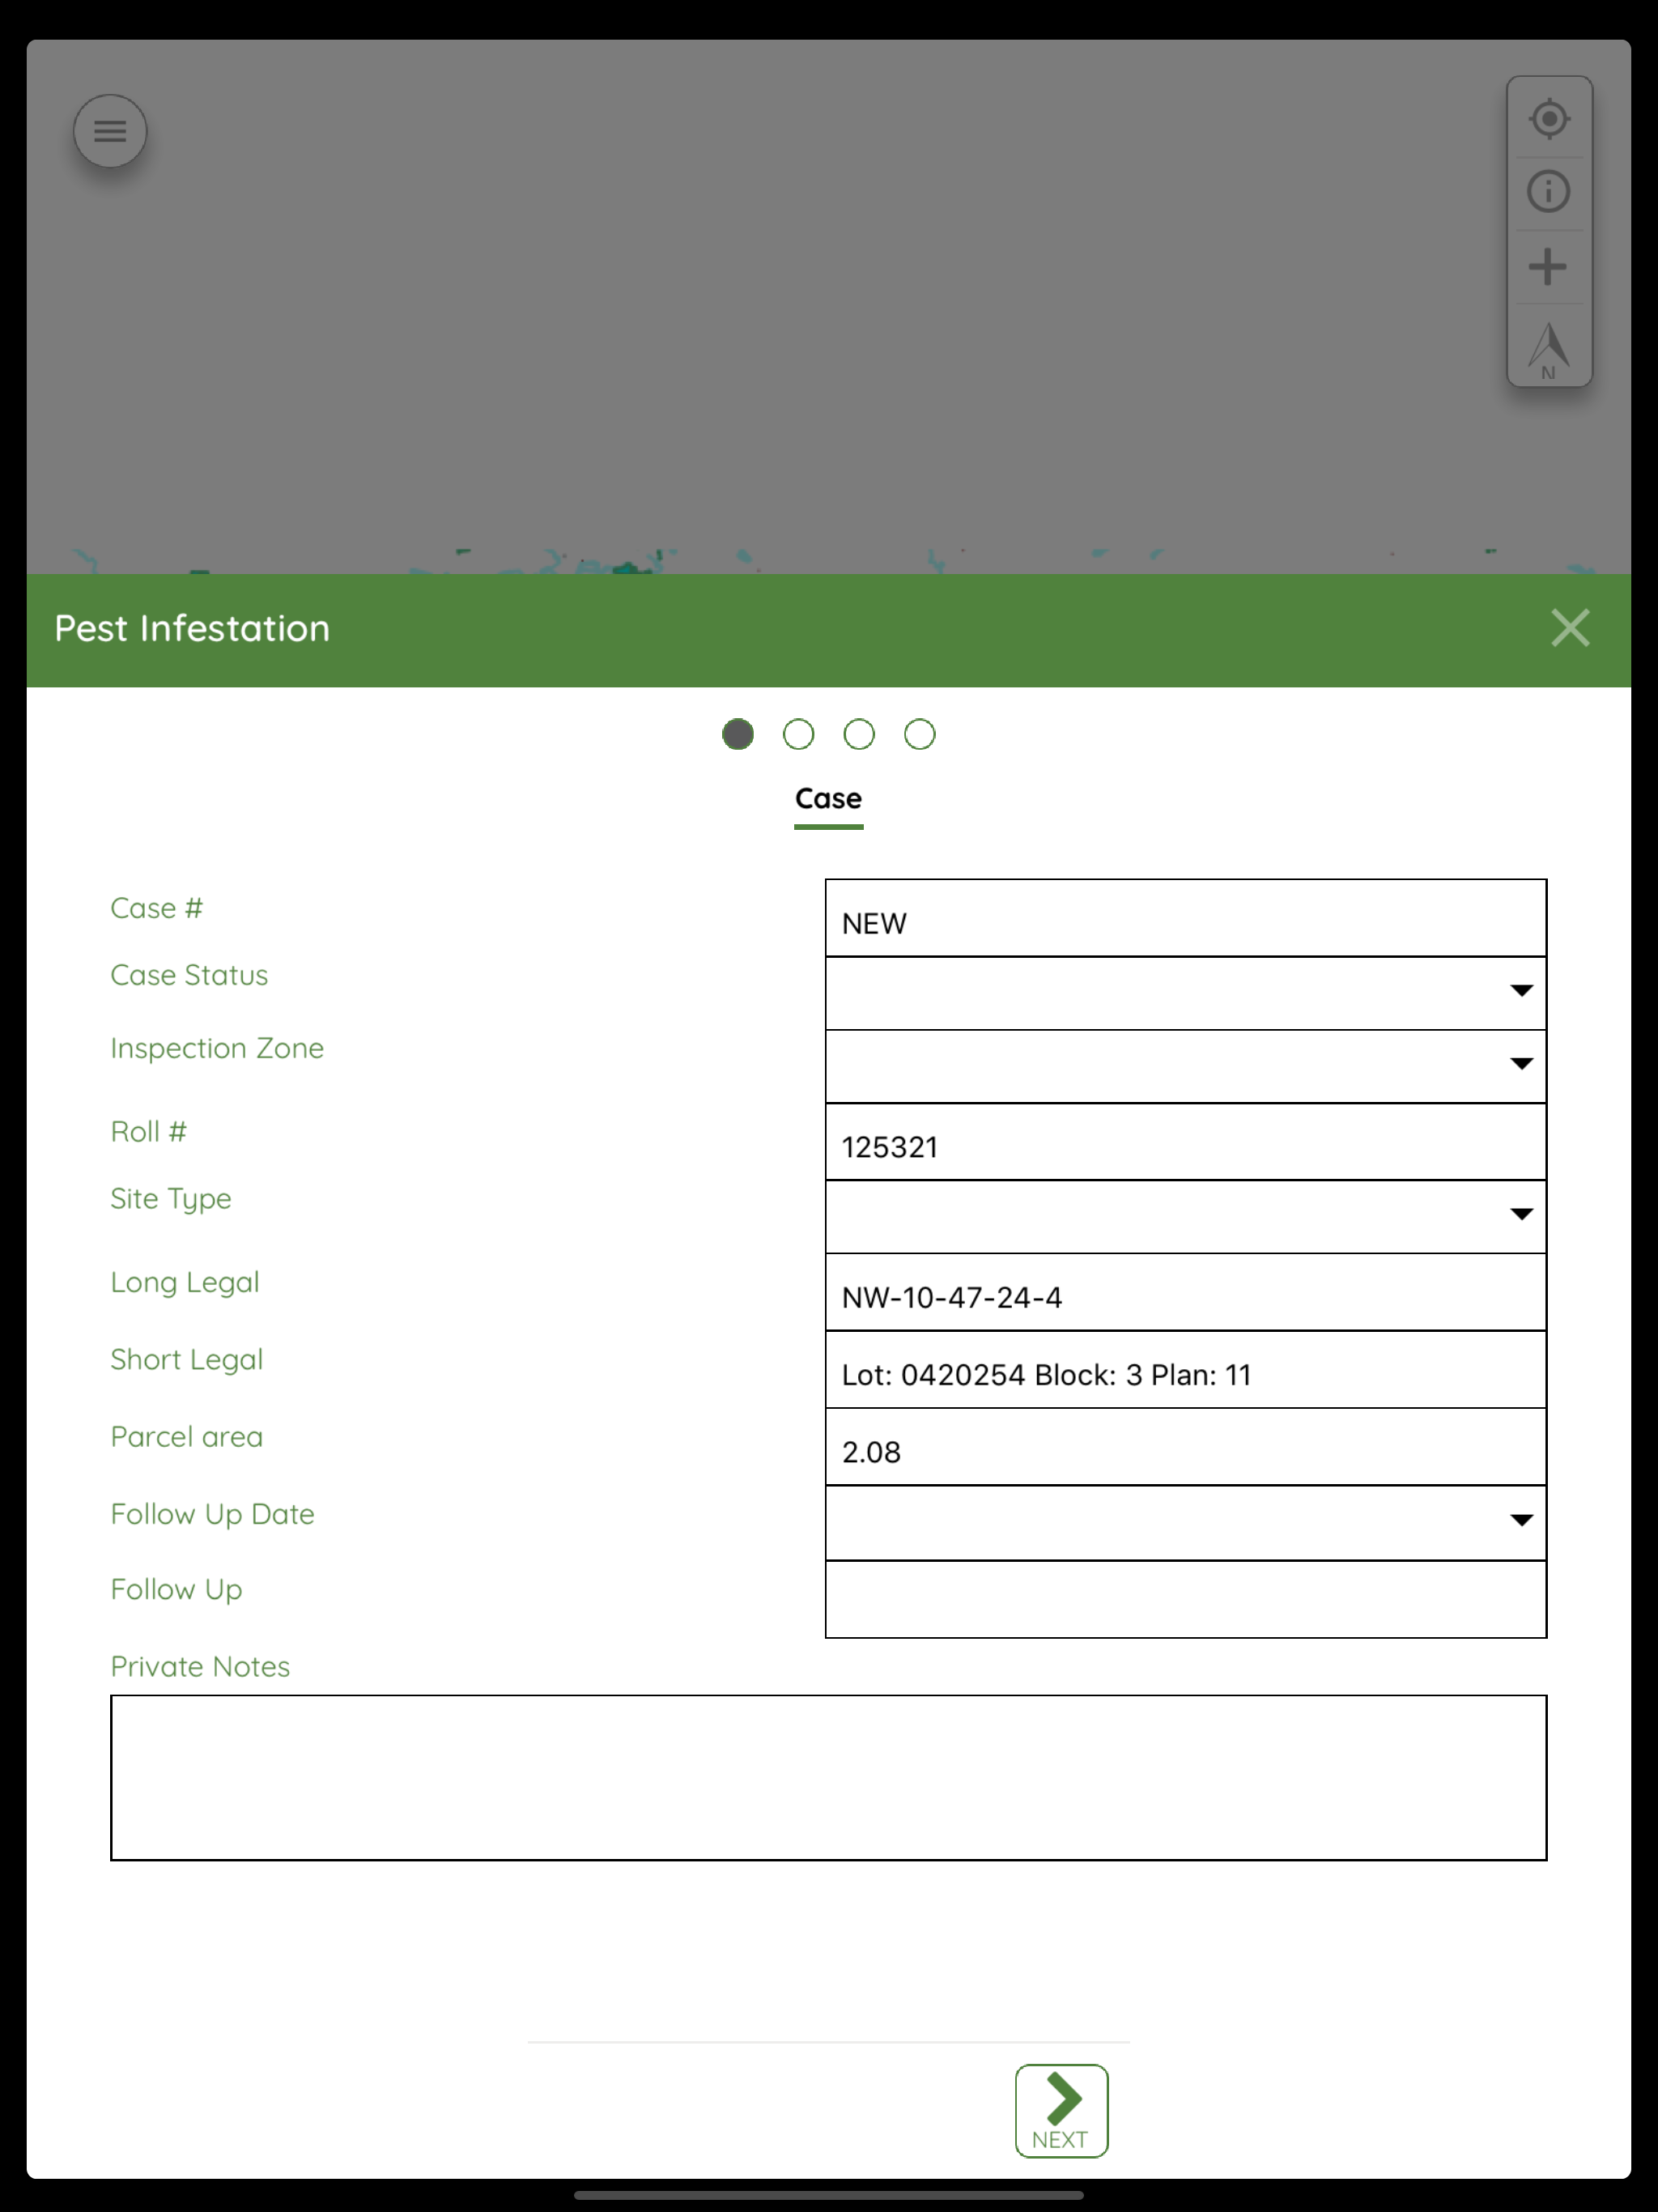Click the Long Legal field NW-10-47-24-4
Screen dimensions: 1658x2212
coord(1185,1292)
